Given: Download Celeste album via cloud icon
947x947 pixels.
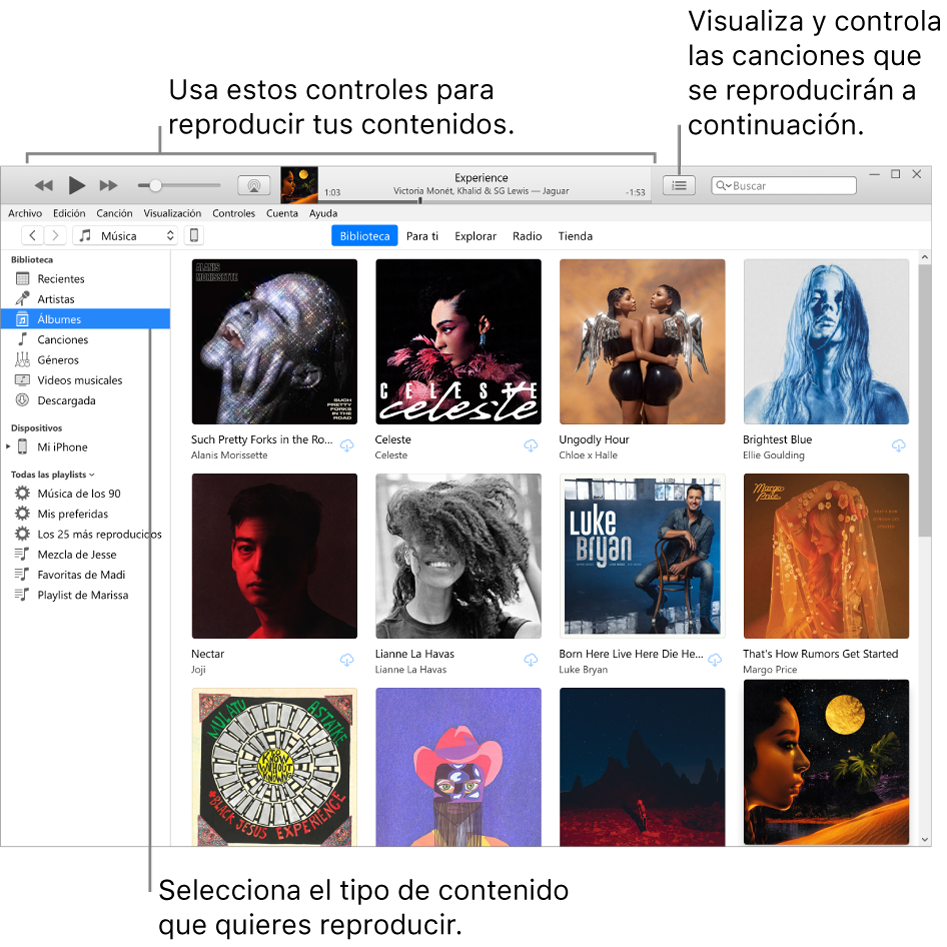Looking at the screenshot, I should click(531, 446).
